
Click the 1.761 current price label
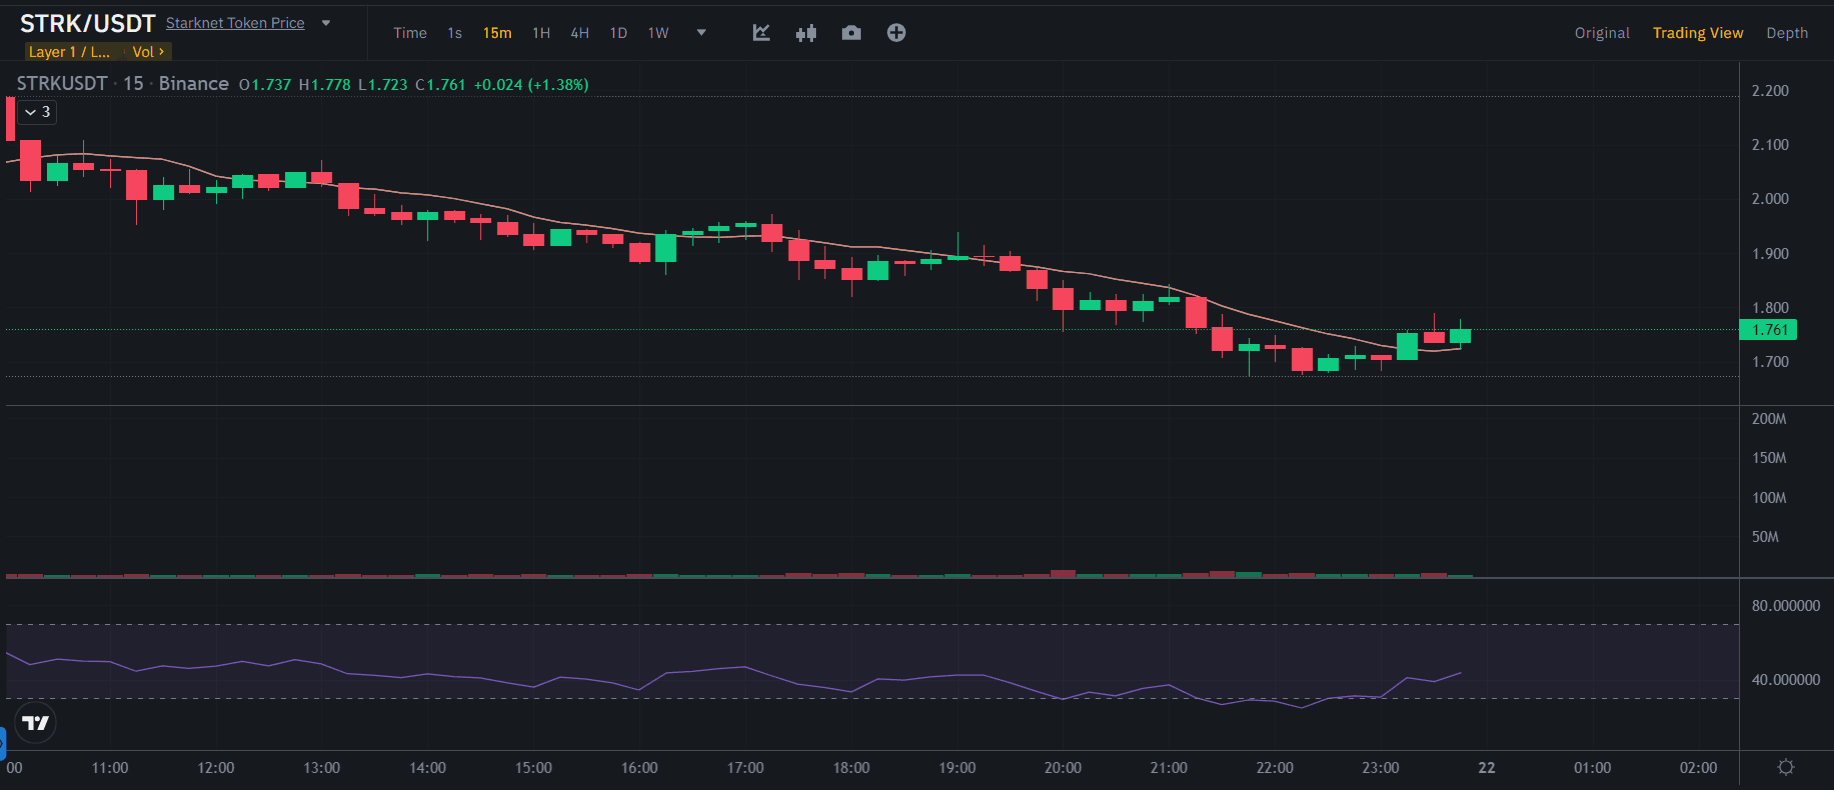(x=1768, y=330)
